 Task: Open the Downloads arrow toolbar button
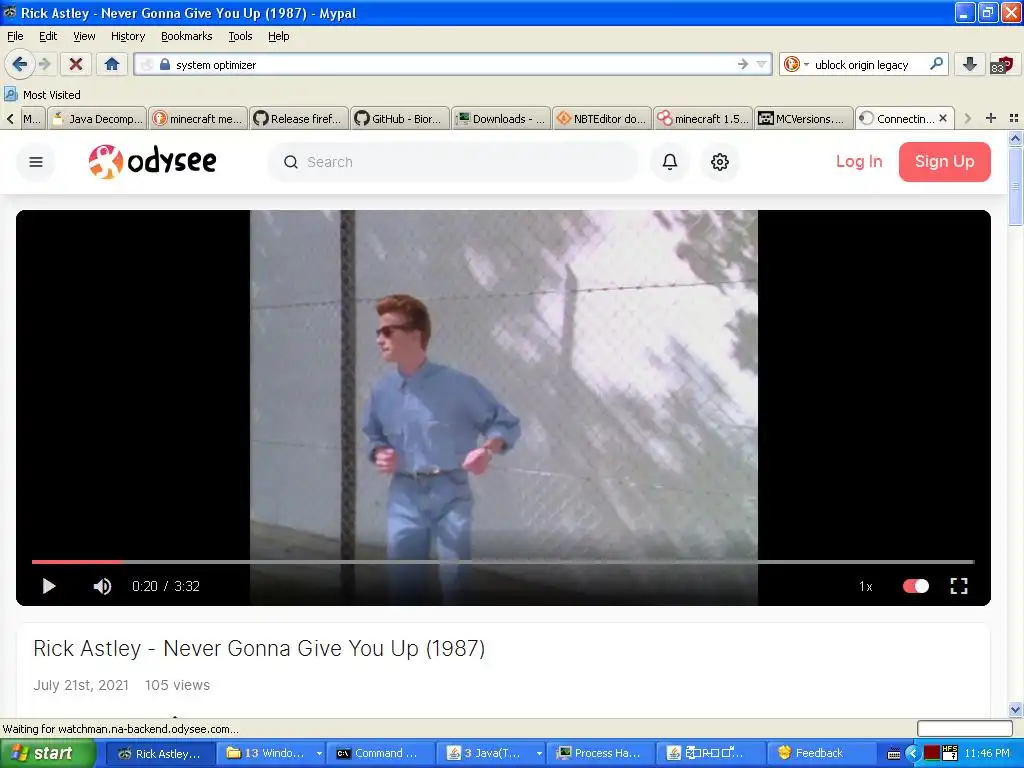970,64
